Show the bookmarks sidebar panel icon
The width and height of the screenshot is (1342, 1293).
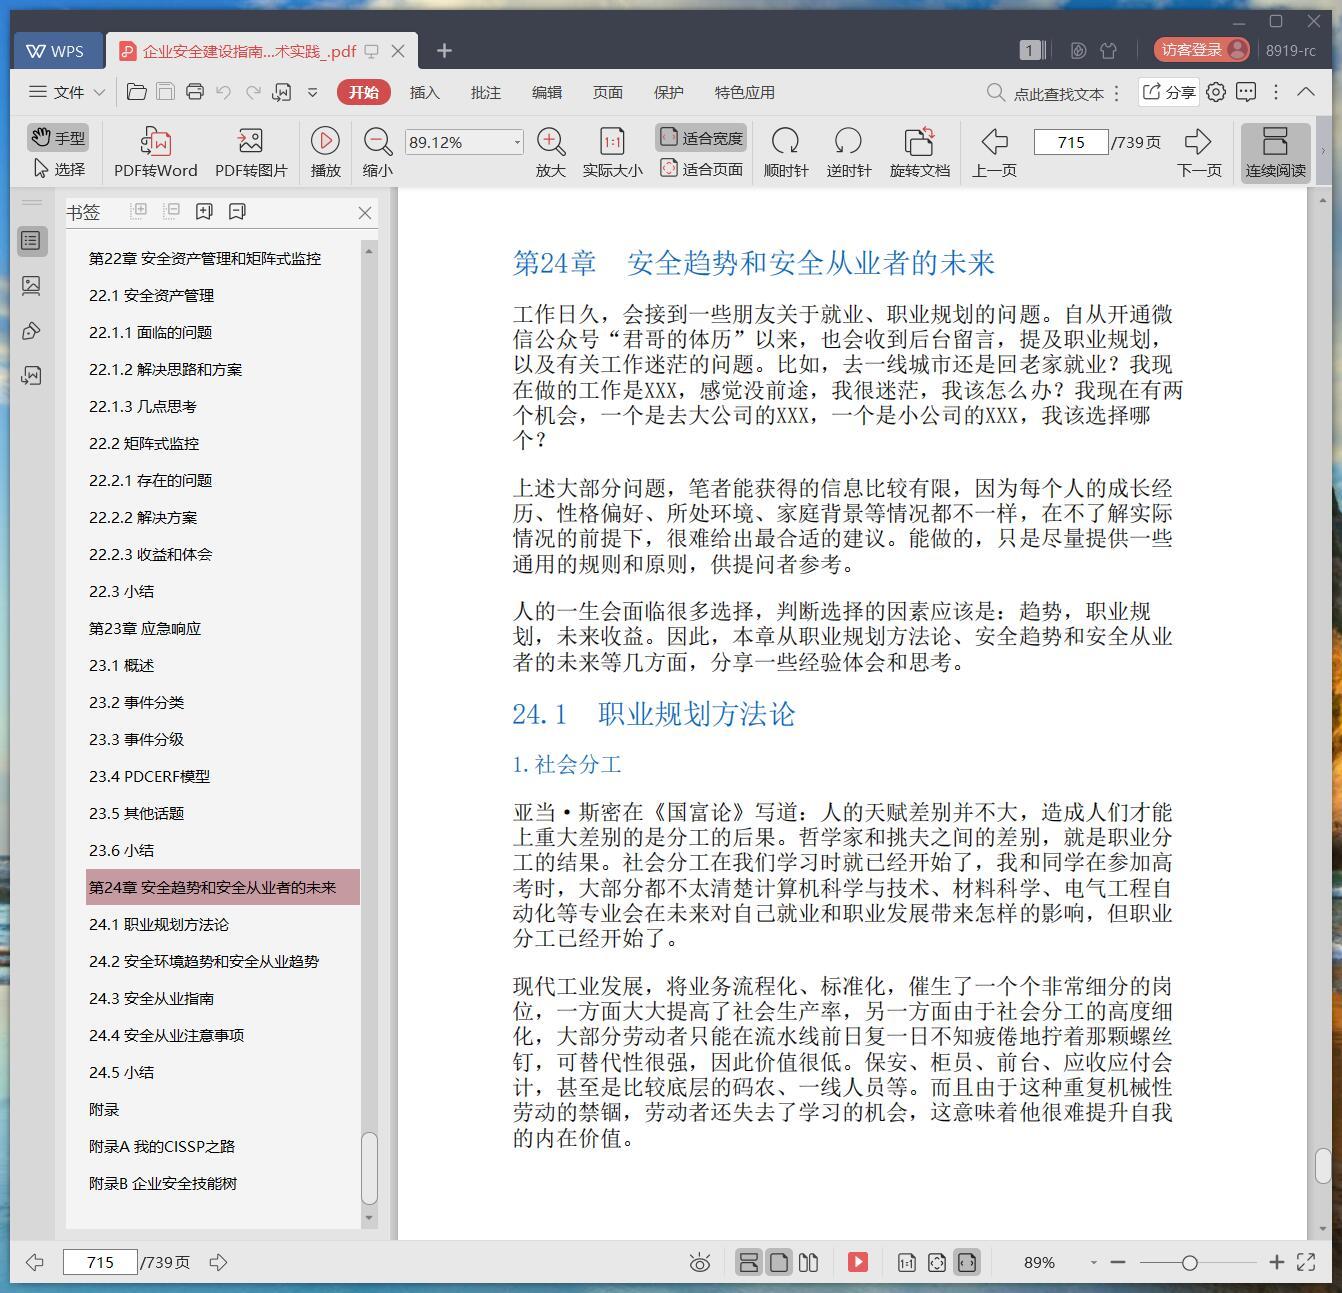pyautogui.click(x=31, y=241)
